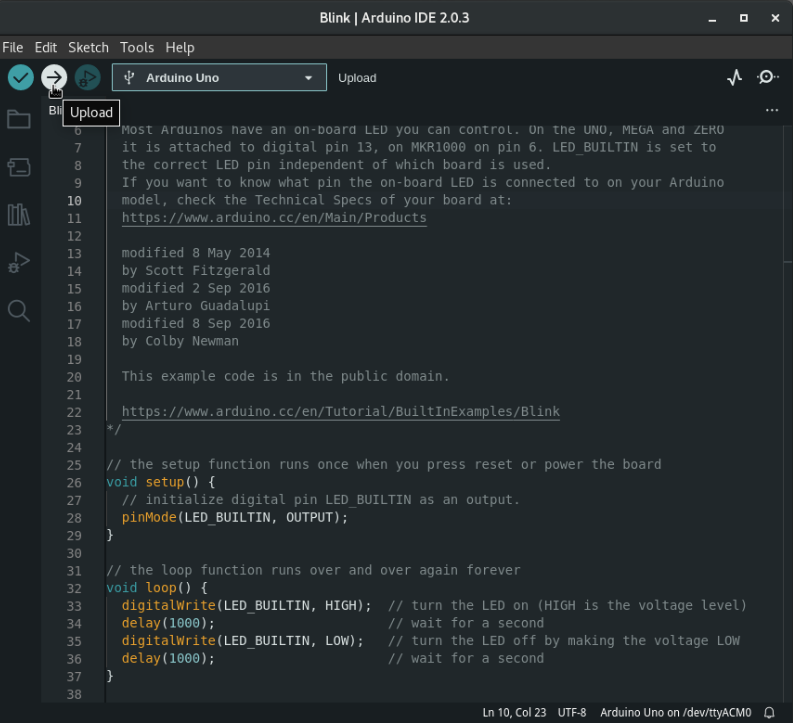Click the Upload arrow button

[54, 77]
